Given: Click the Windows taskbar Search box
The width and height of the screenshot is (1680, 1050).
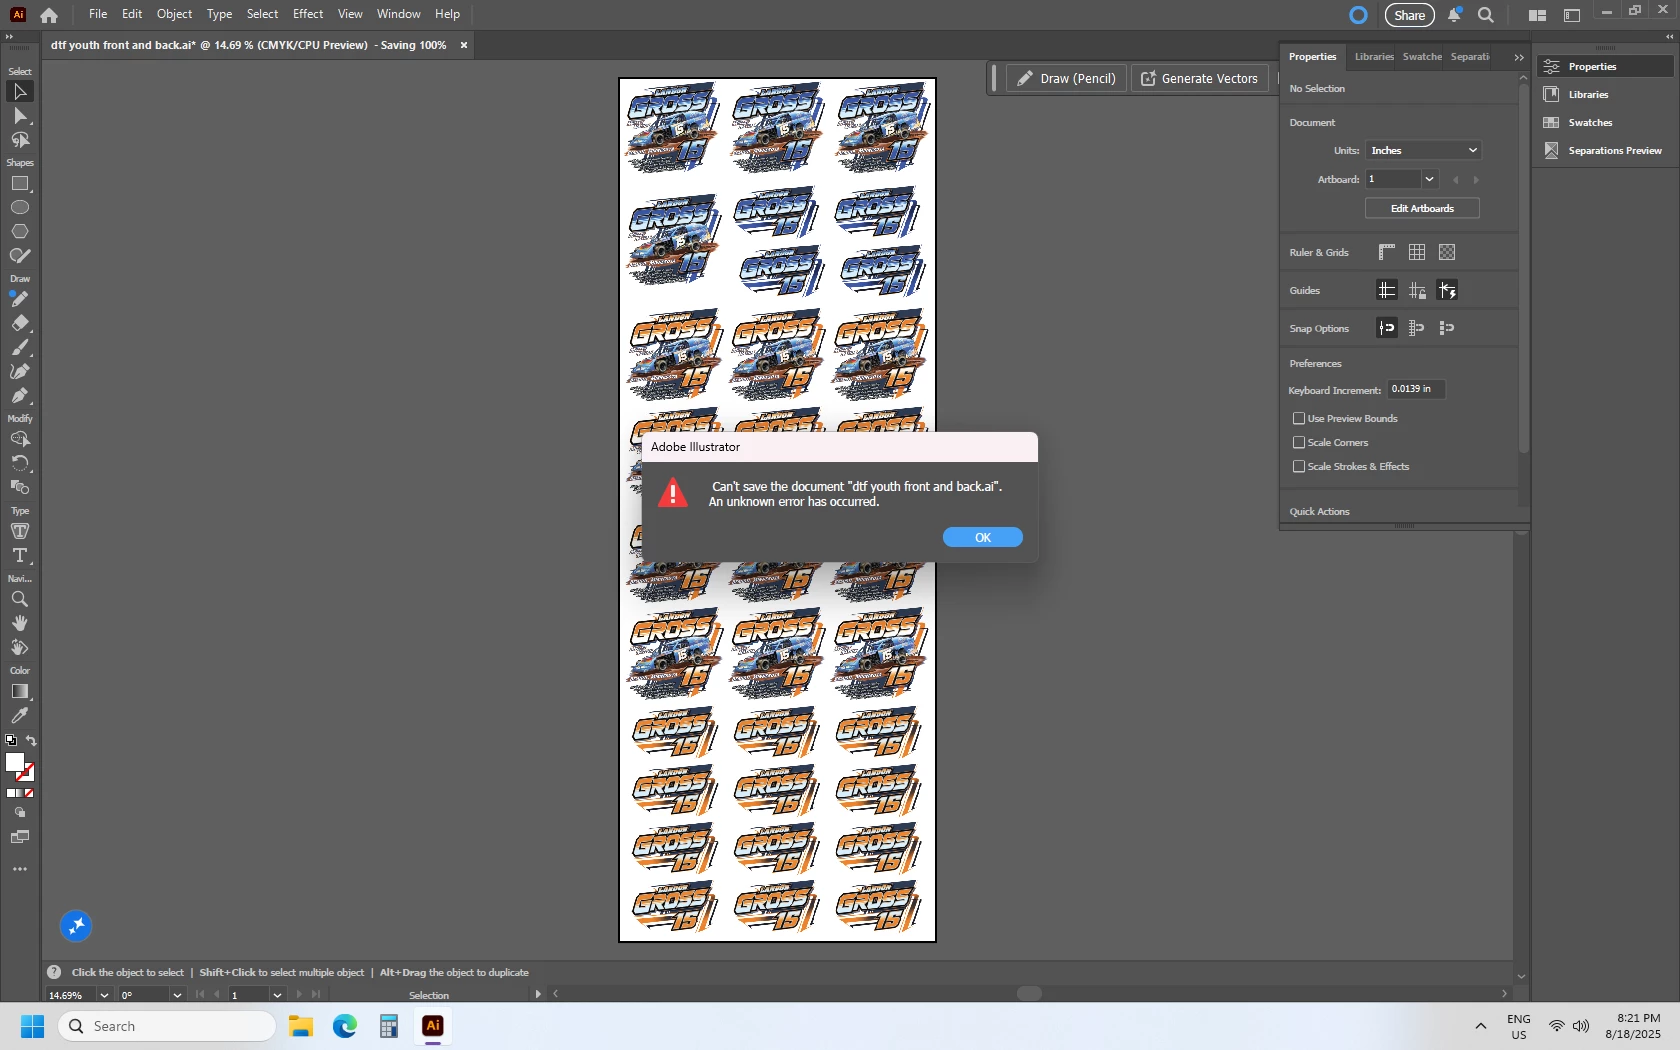Looking at the screenshot, I should pyautogui.click(x=167, y=1026).
